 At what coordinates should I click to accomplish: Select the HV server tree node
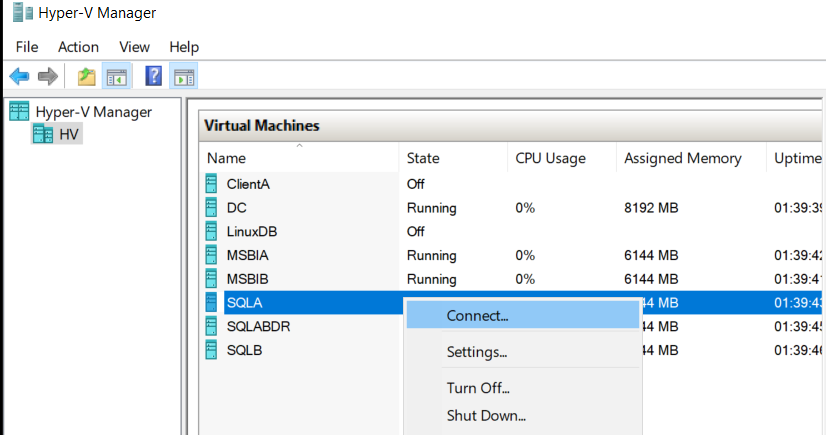pos(68,134)
